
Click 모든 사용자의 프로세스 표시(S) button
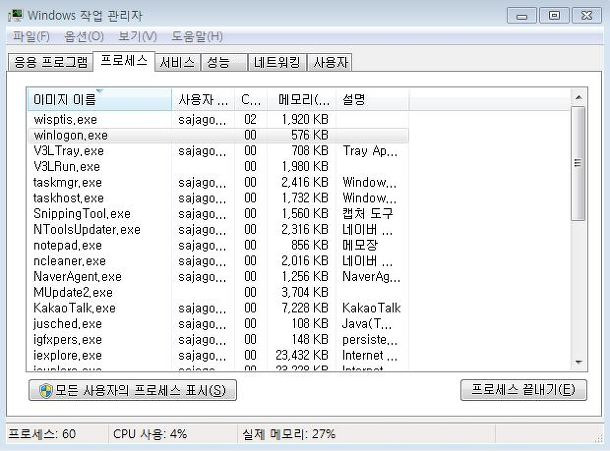[133, 390]
